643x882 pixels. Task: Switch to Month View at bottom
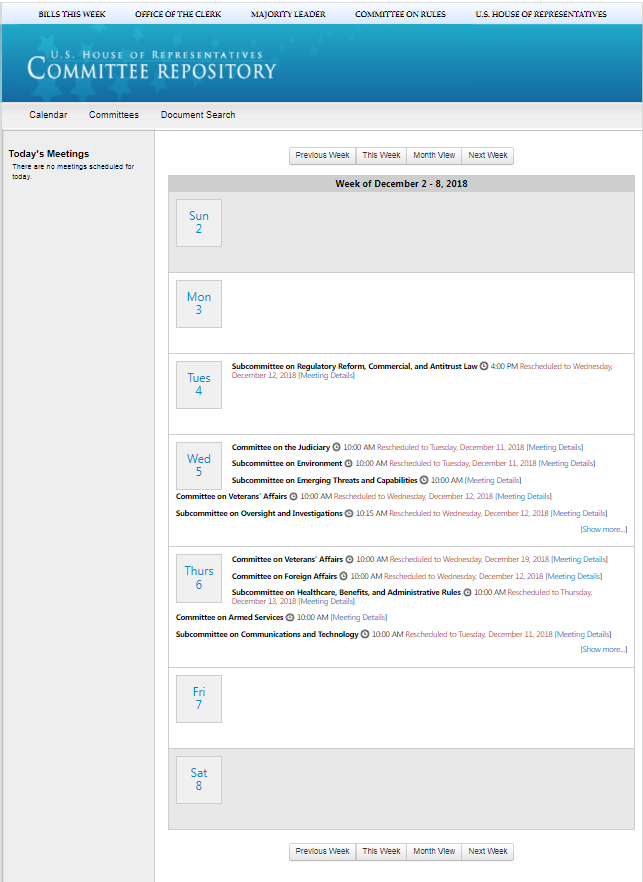coord(434,852)
